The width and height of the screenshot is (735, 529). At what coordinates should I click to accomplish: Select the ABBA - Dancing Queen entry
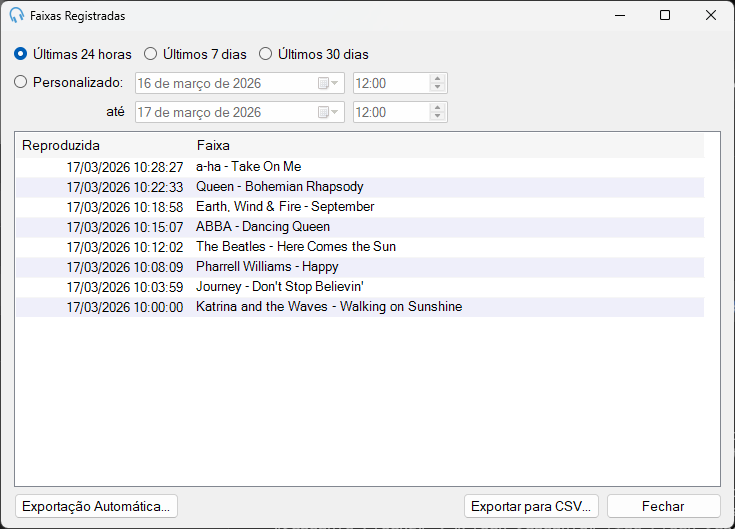tap(360, 227)
